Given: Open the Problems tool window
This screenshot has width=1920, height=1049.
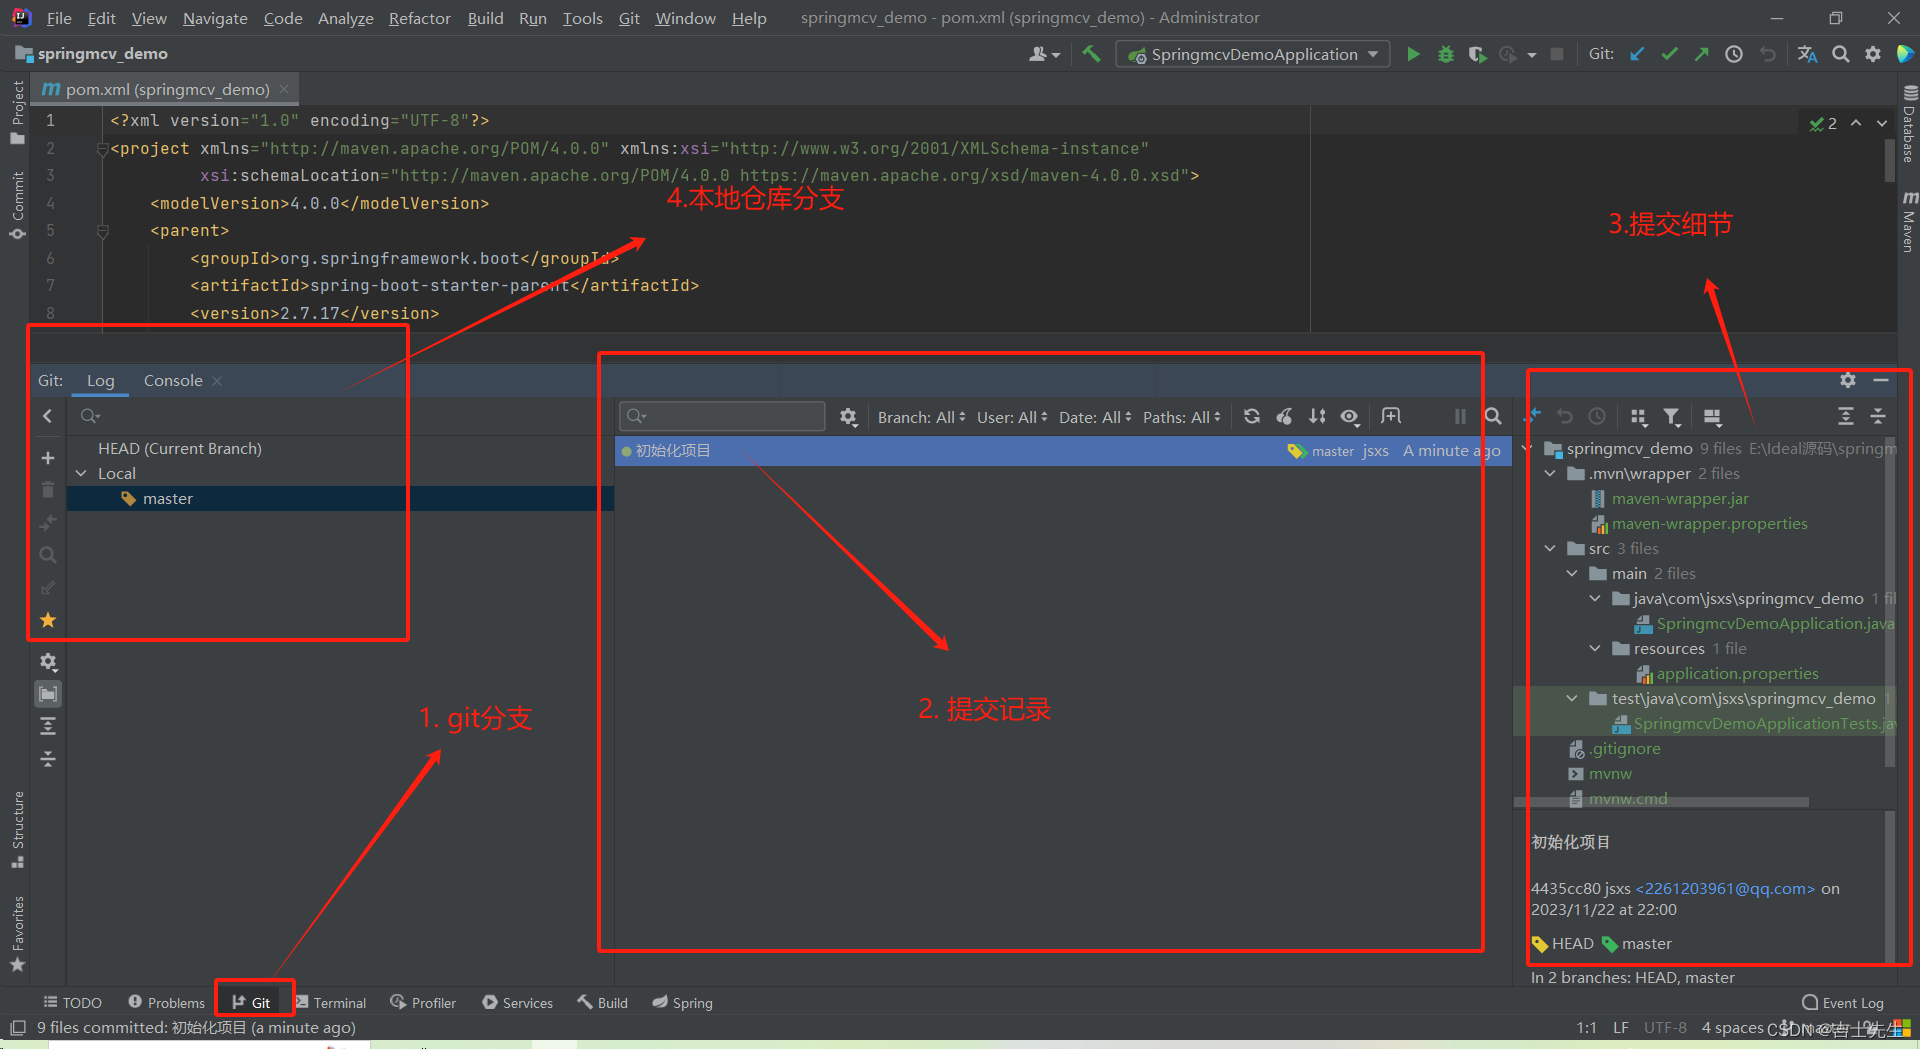Looking at the screenshot, I should coord(166,1002).
